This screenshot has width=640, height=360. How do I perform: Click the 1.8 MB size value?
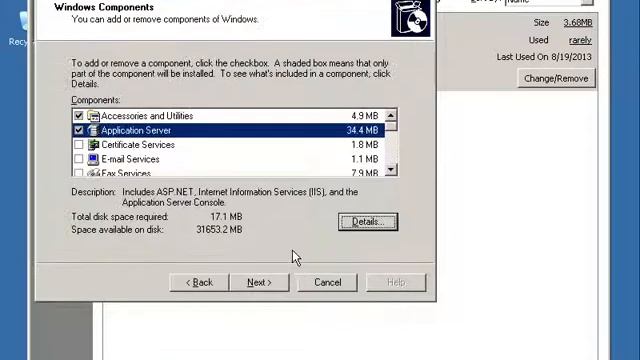(x=364, y=144)
